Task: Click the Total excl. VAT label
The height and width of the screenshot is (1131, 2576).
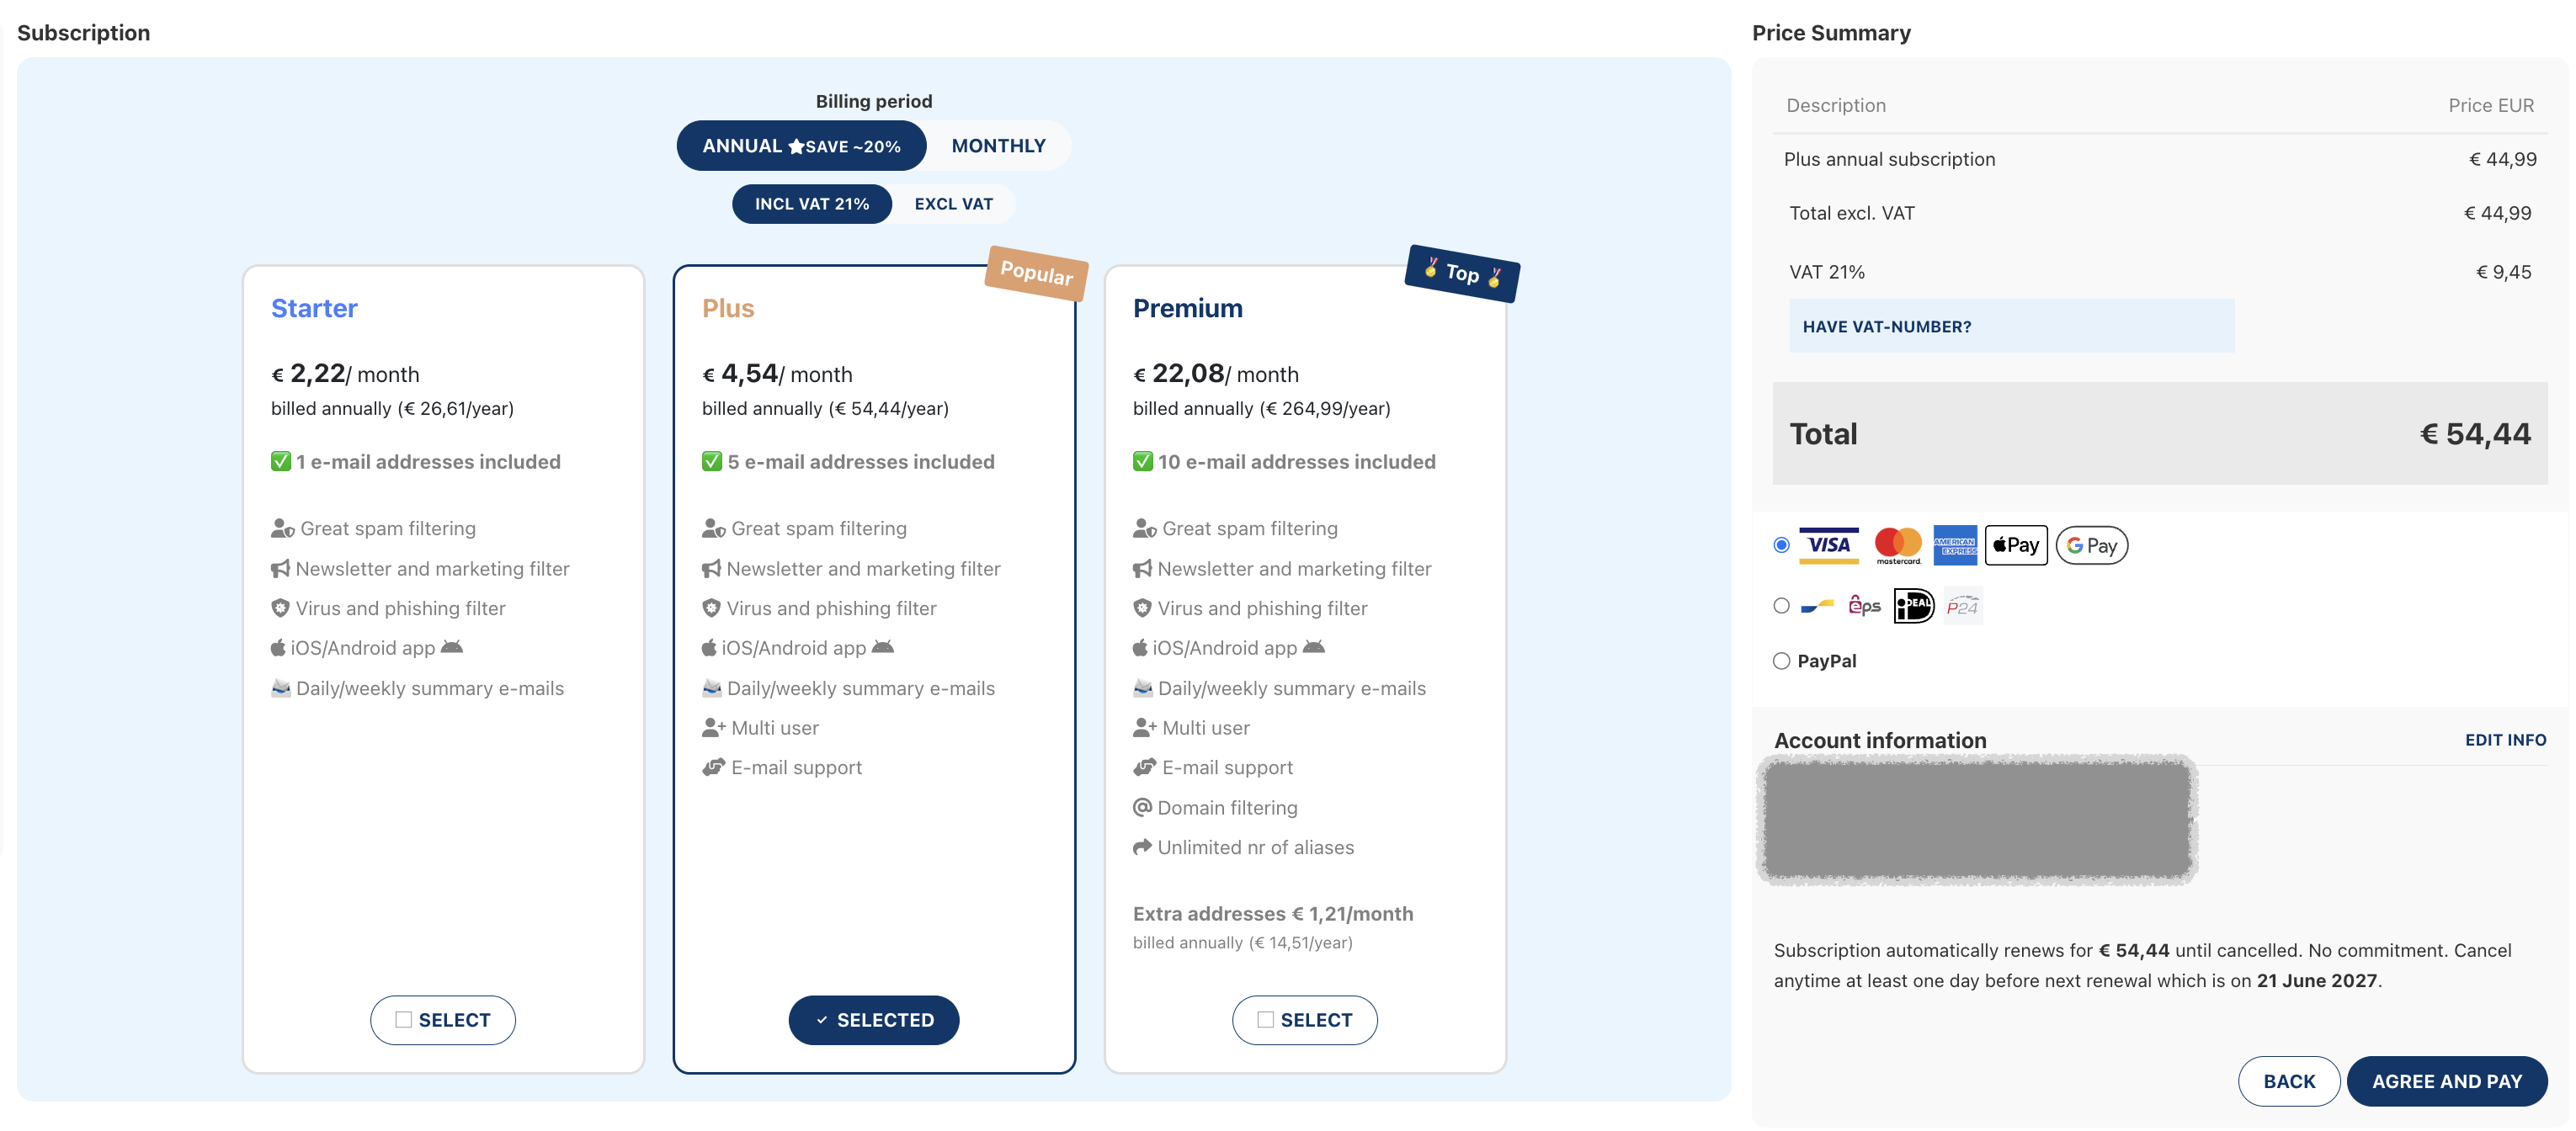Action: (1851, 213)
